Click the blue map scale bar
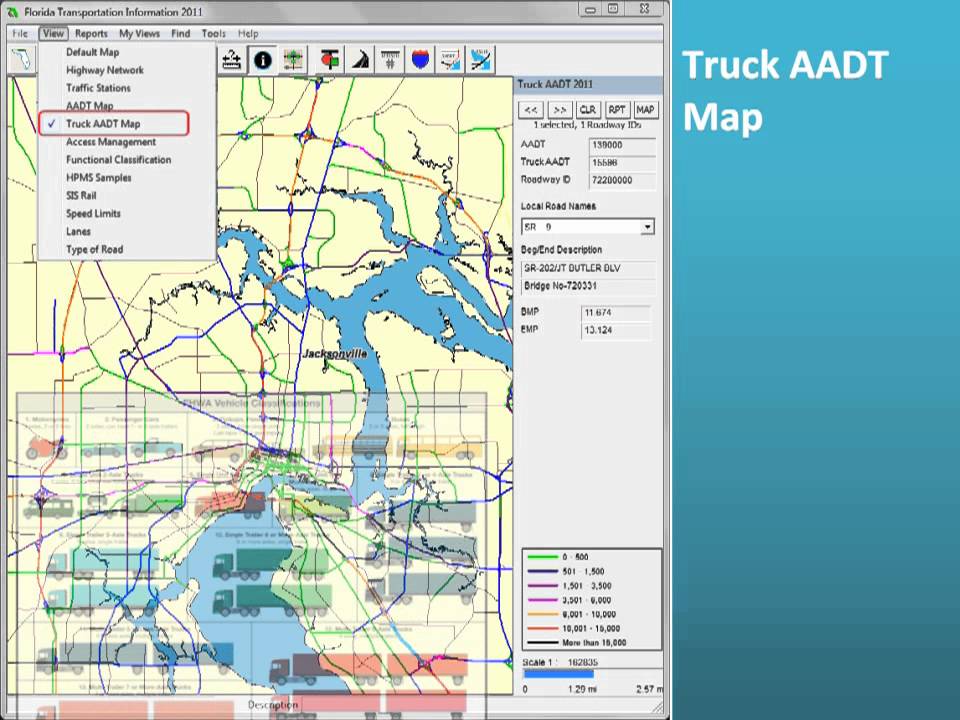The width and height of the screenshot is (960, 720). 558,674
